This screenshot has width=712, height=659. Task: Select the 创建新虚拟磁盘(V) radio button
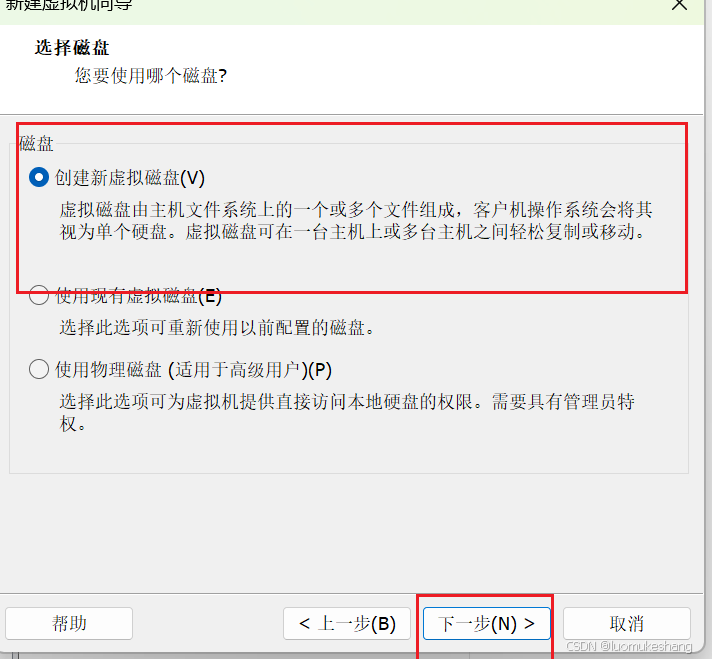point(39,177)
